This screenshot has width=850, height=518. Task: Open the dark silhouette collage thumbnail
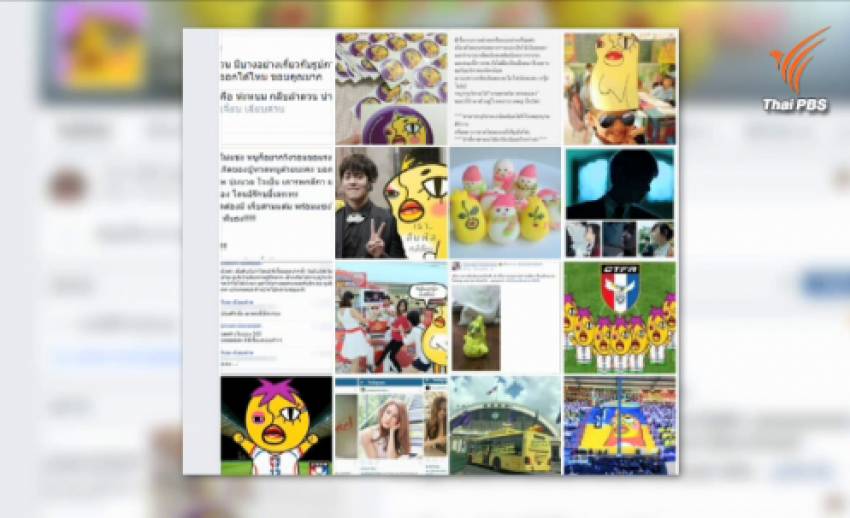tap(620, 203)
